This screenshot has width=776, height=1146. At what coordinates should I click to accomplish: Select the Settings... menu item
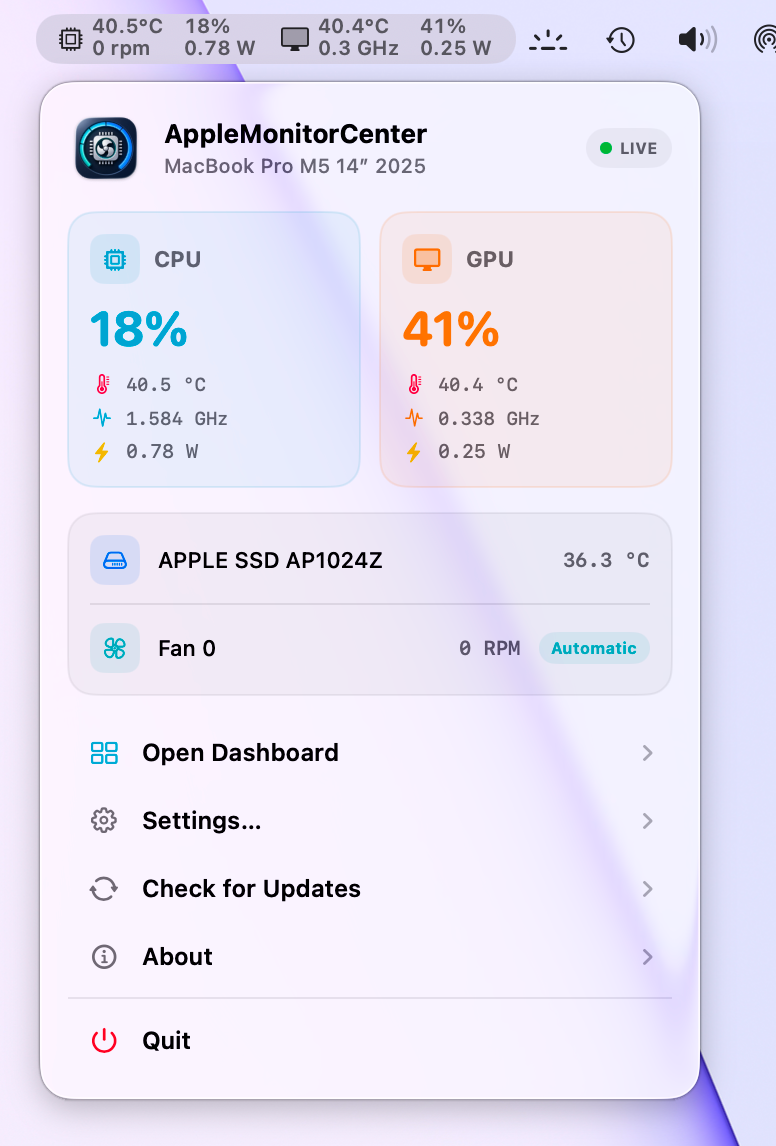370,821
